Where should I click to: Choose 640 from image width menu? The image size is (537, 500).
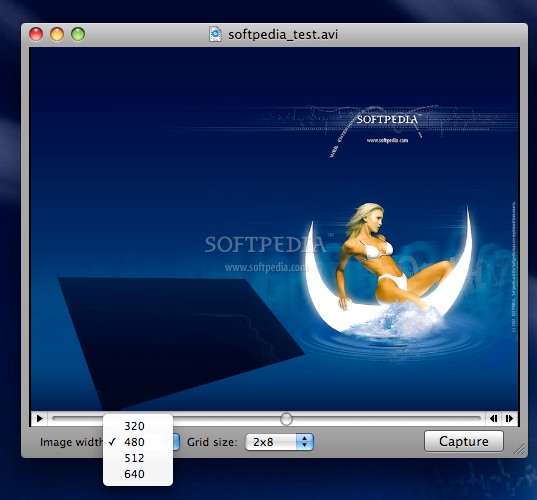[138, 474]
